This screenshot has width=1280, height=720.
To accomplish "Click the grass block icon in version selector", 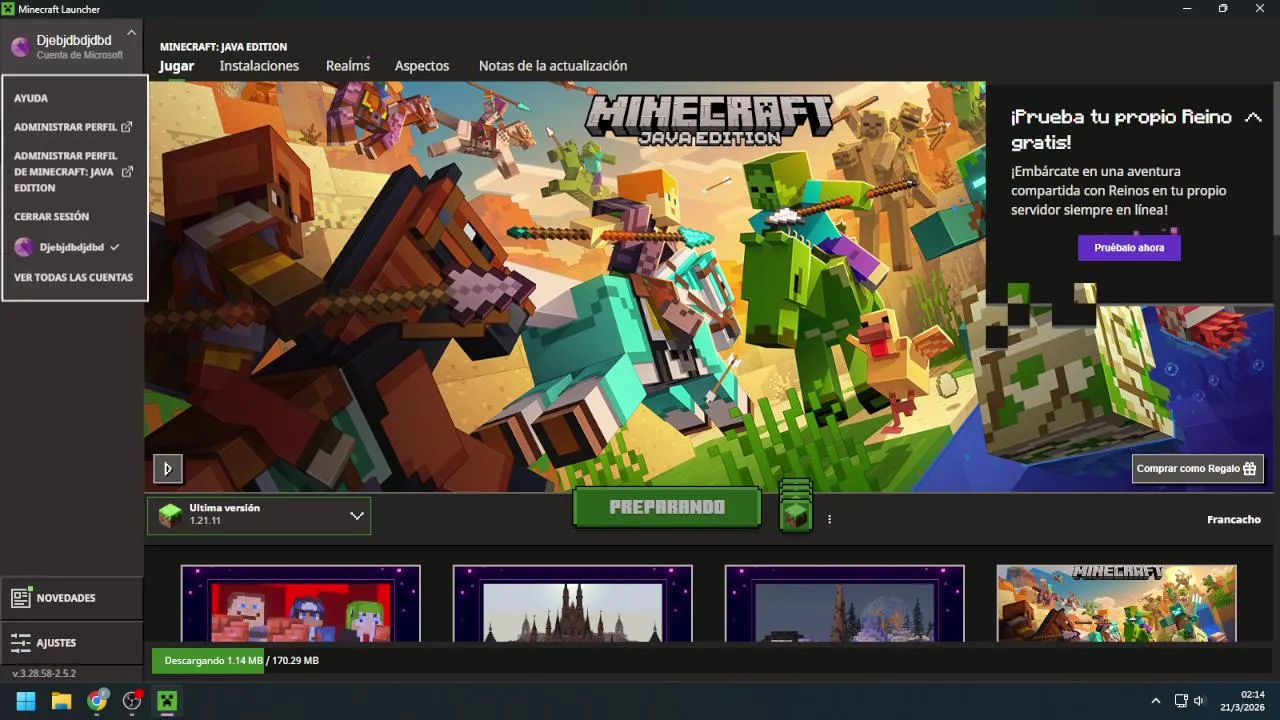I will click(171, 515).
